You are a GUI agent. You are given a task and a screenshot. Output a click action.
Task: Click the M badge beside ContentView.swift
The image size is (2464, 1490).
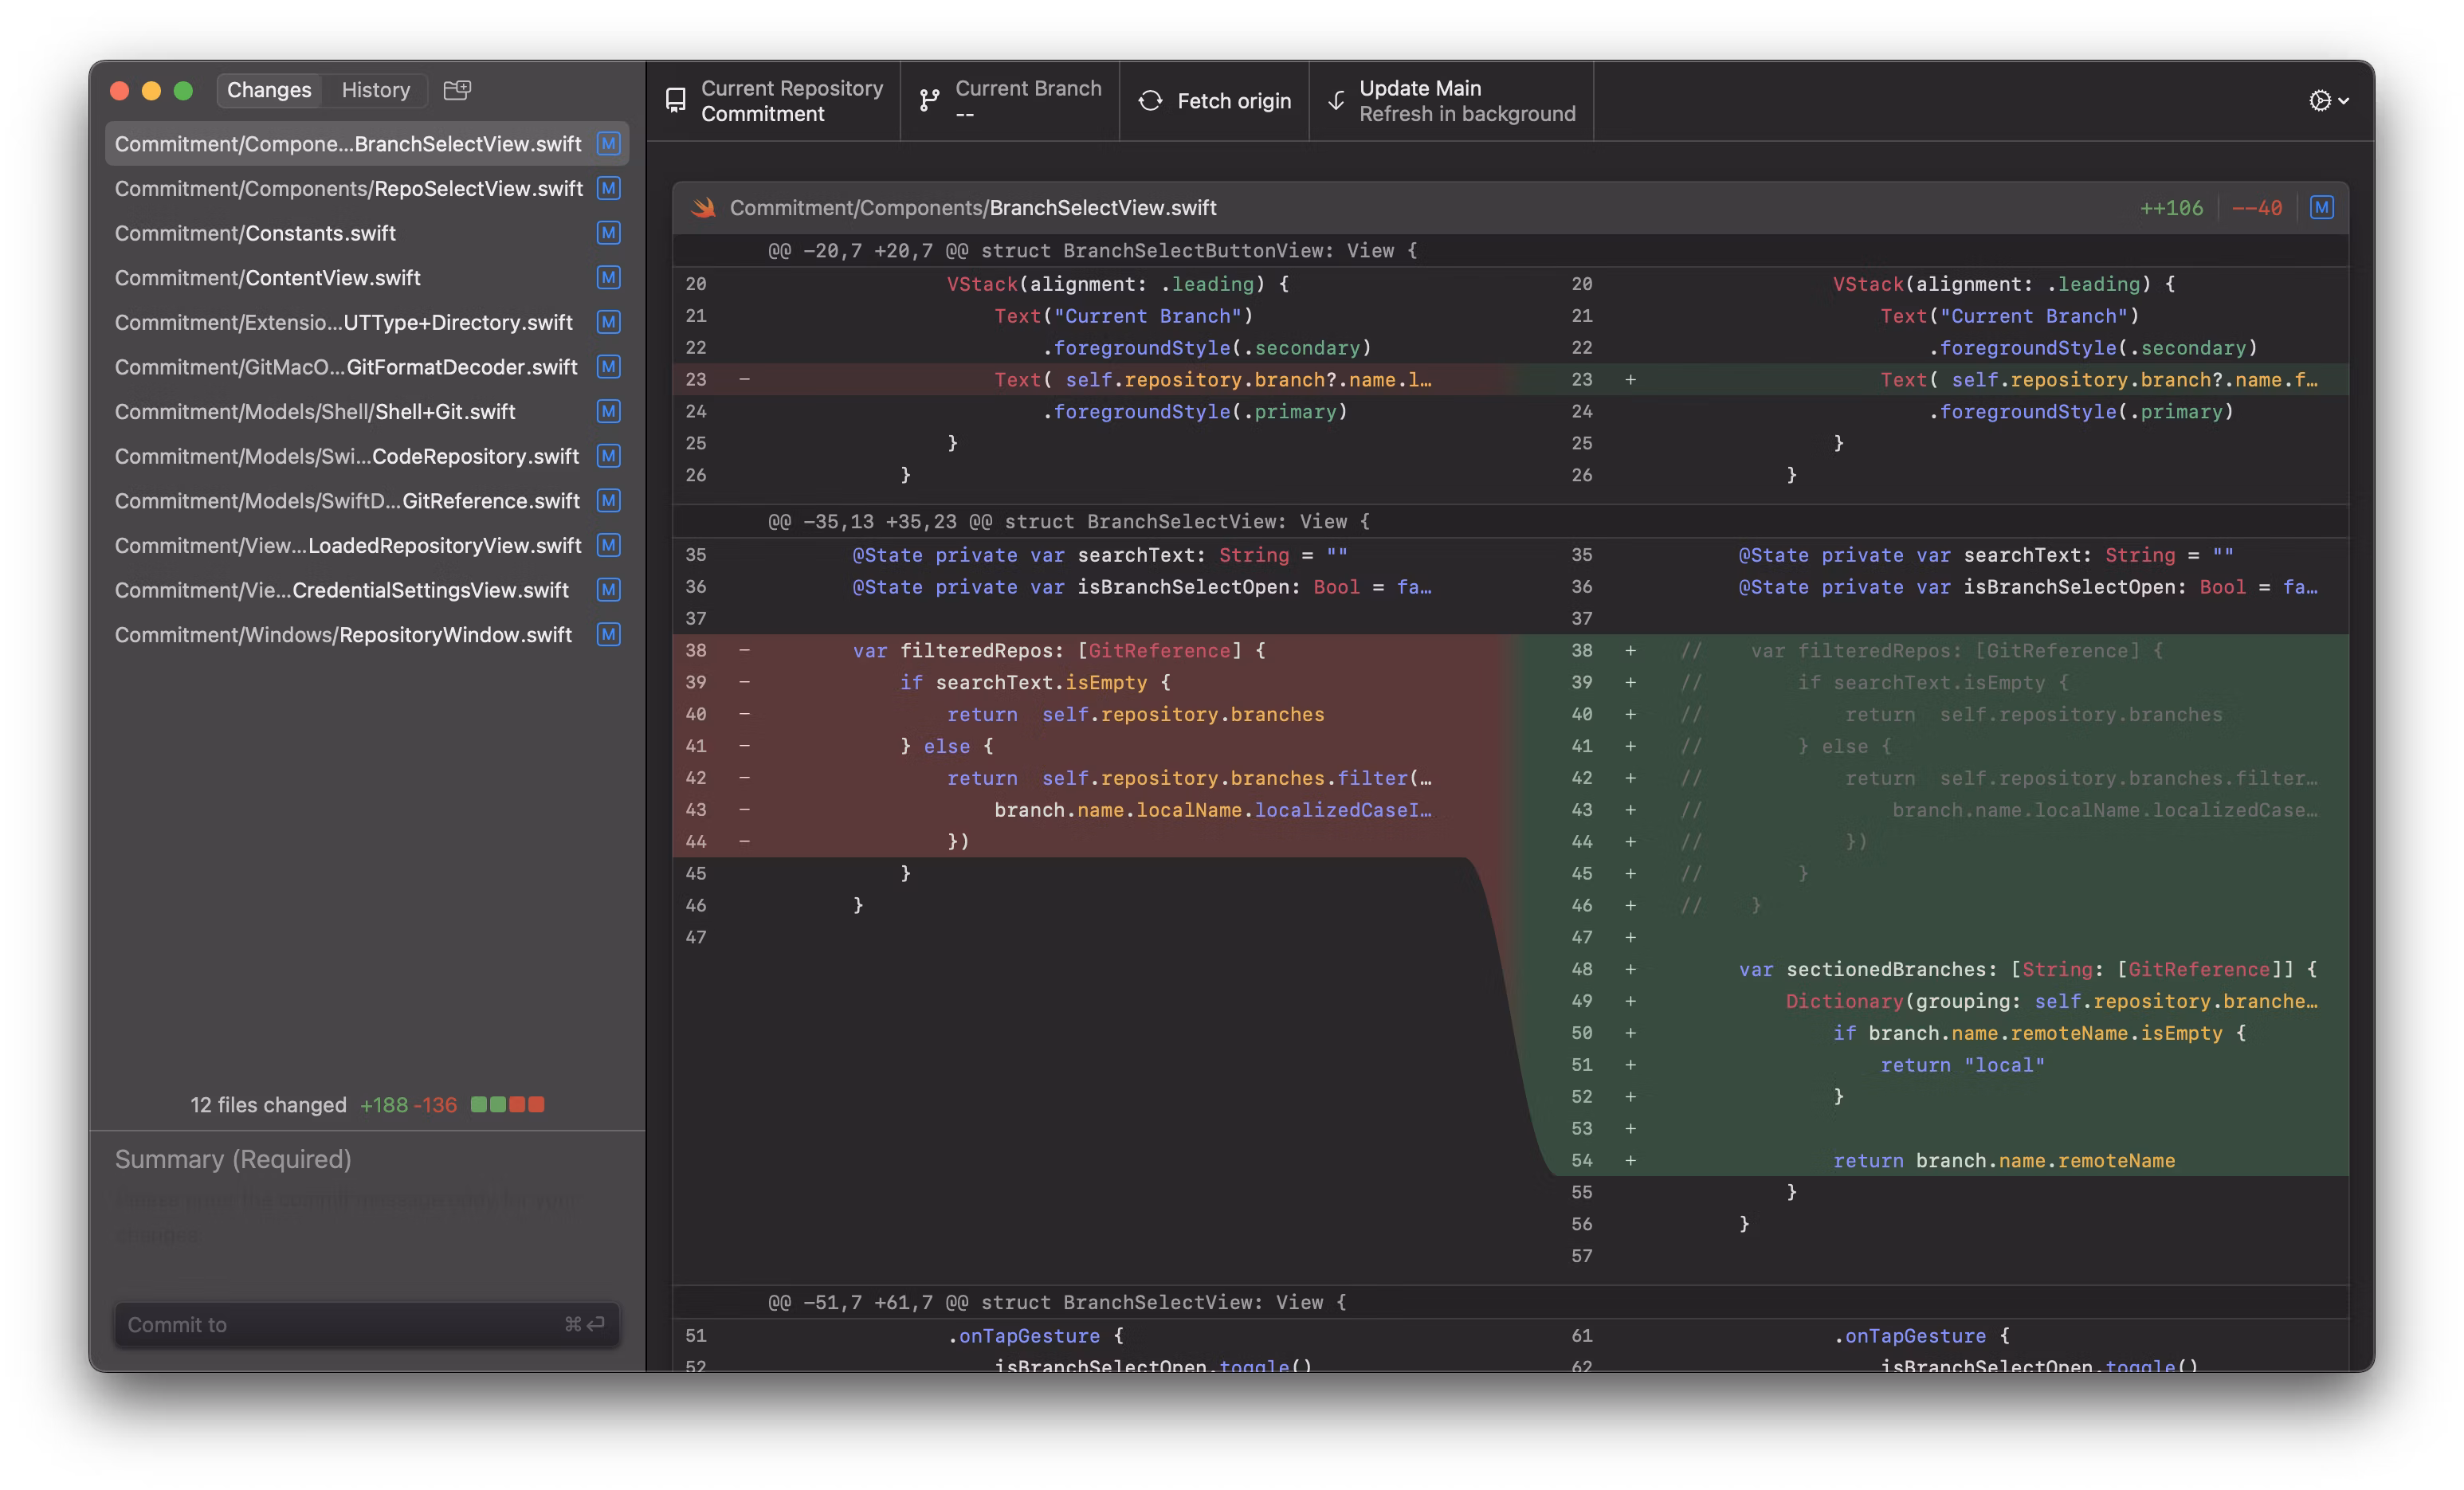[x=608, y=278]
